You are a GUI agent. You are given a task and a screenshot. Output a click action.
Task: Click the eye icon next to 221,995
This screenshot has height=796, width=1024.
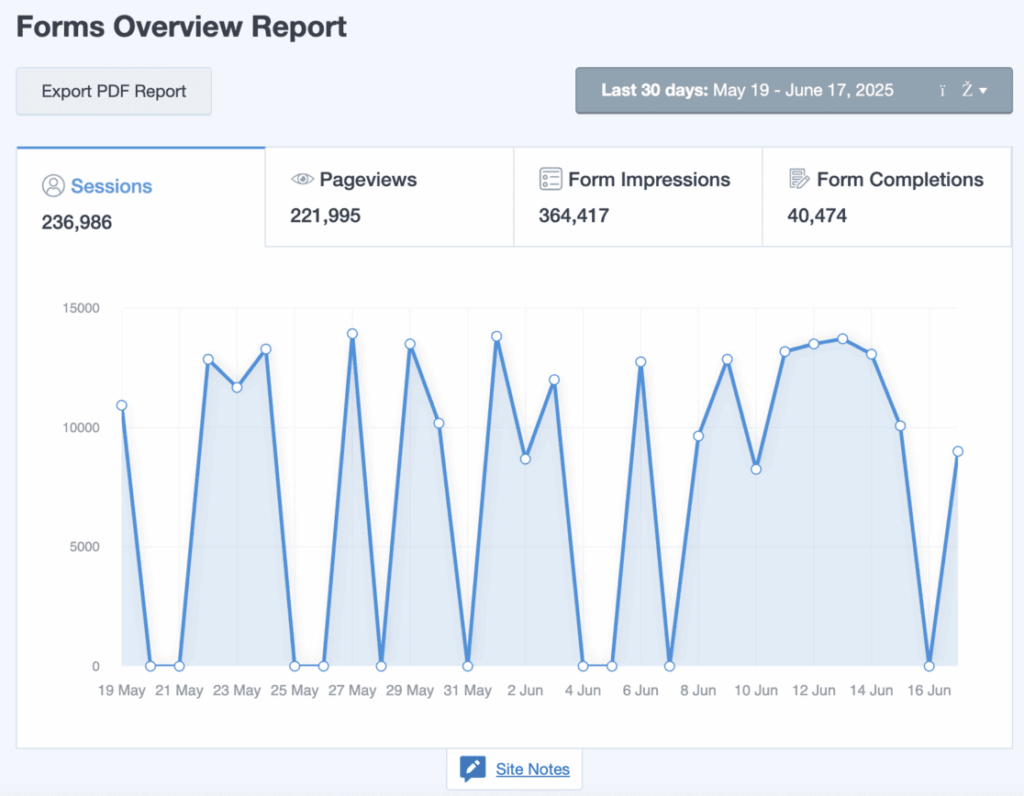[302, 179]
